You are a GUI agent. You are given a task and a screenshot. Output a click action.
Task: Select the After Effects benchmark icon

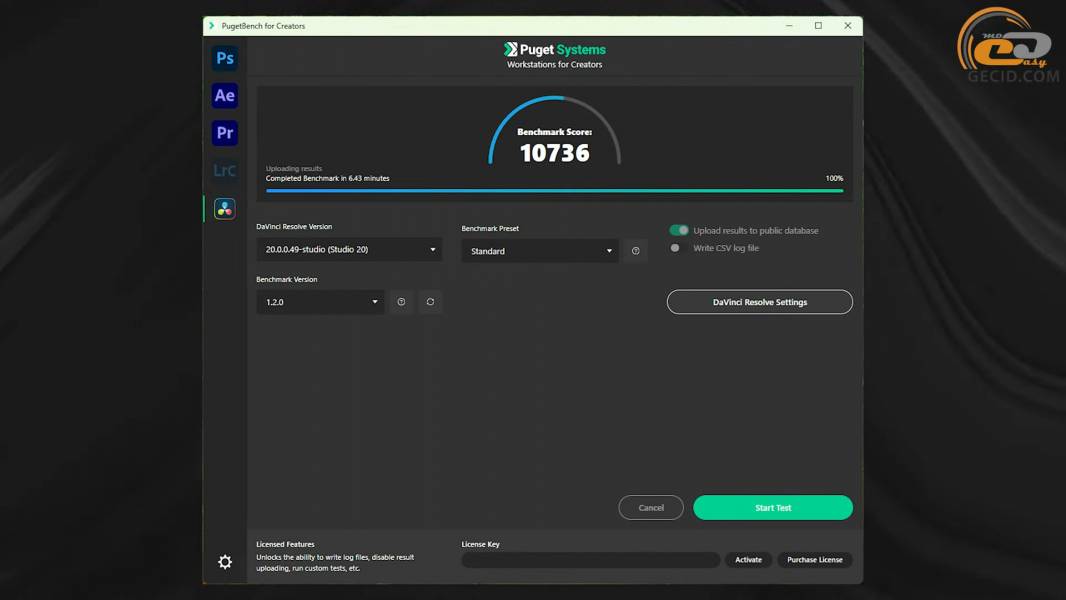[225, 96]
